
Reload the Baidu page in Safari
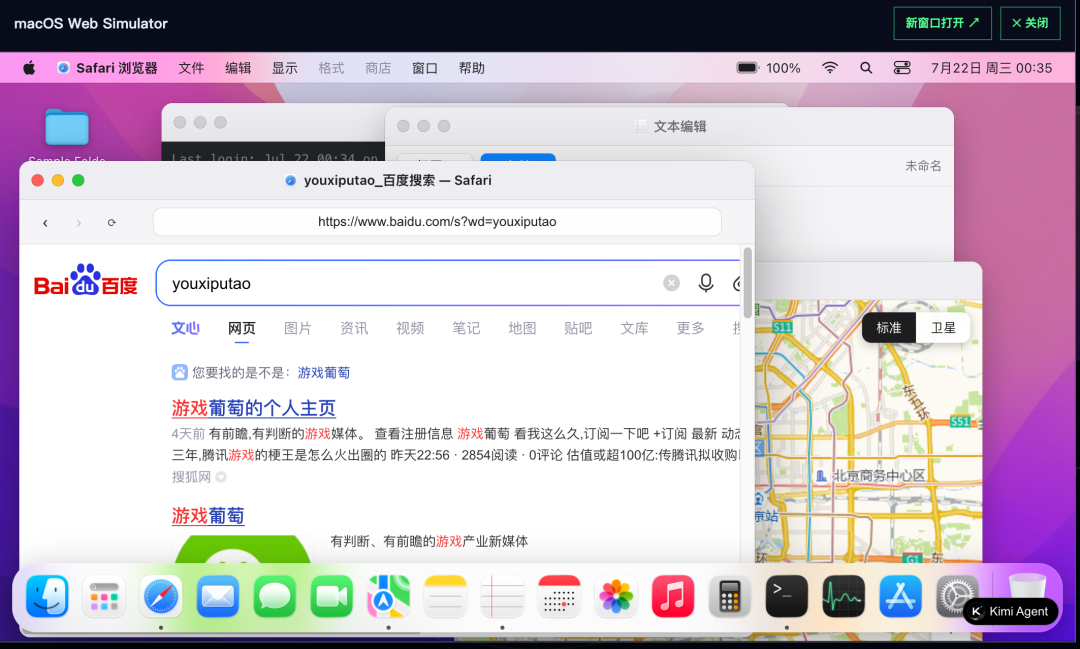click(112, 223)
